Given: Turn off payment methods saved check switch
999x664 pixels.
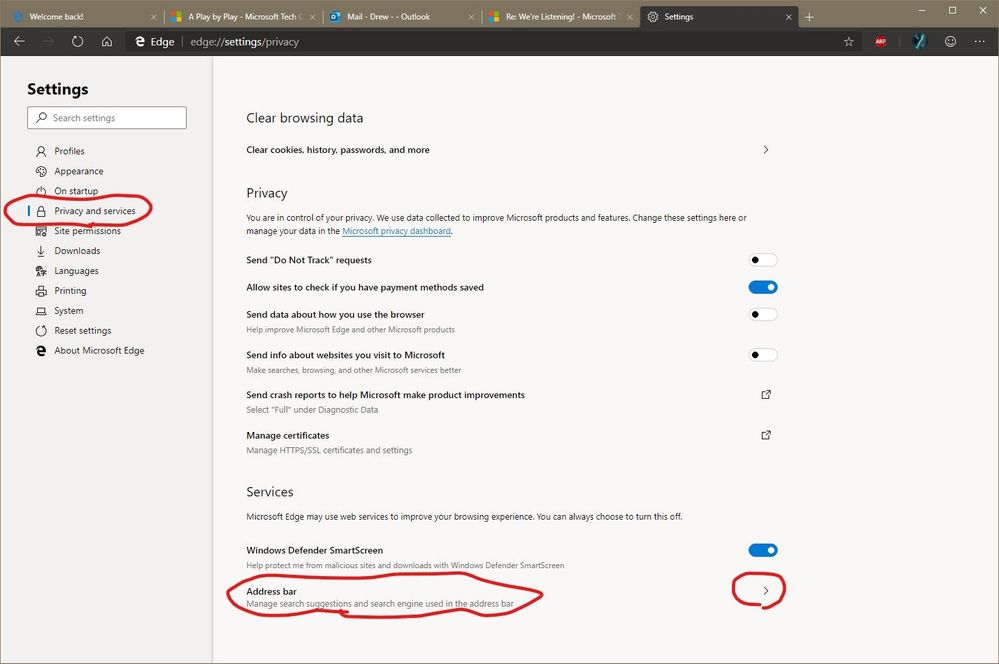Looking at the screenshot, I should click(763, 287).
